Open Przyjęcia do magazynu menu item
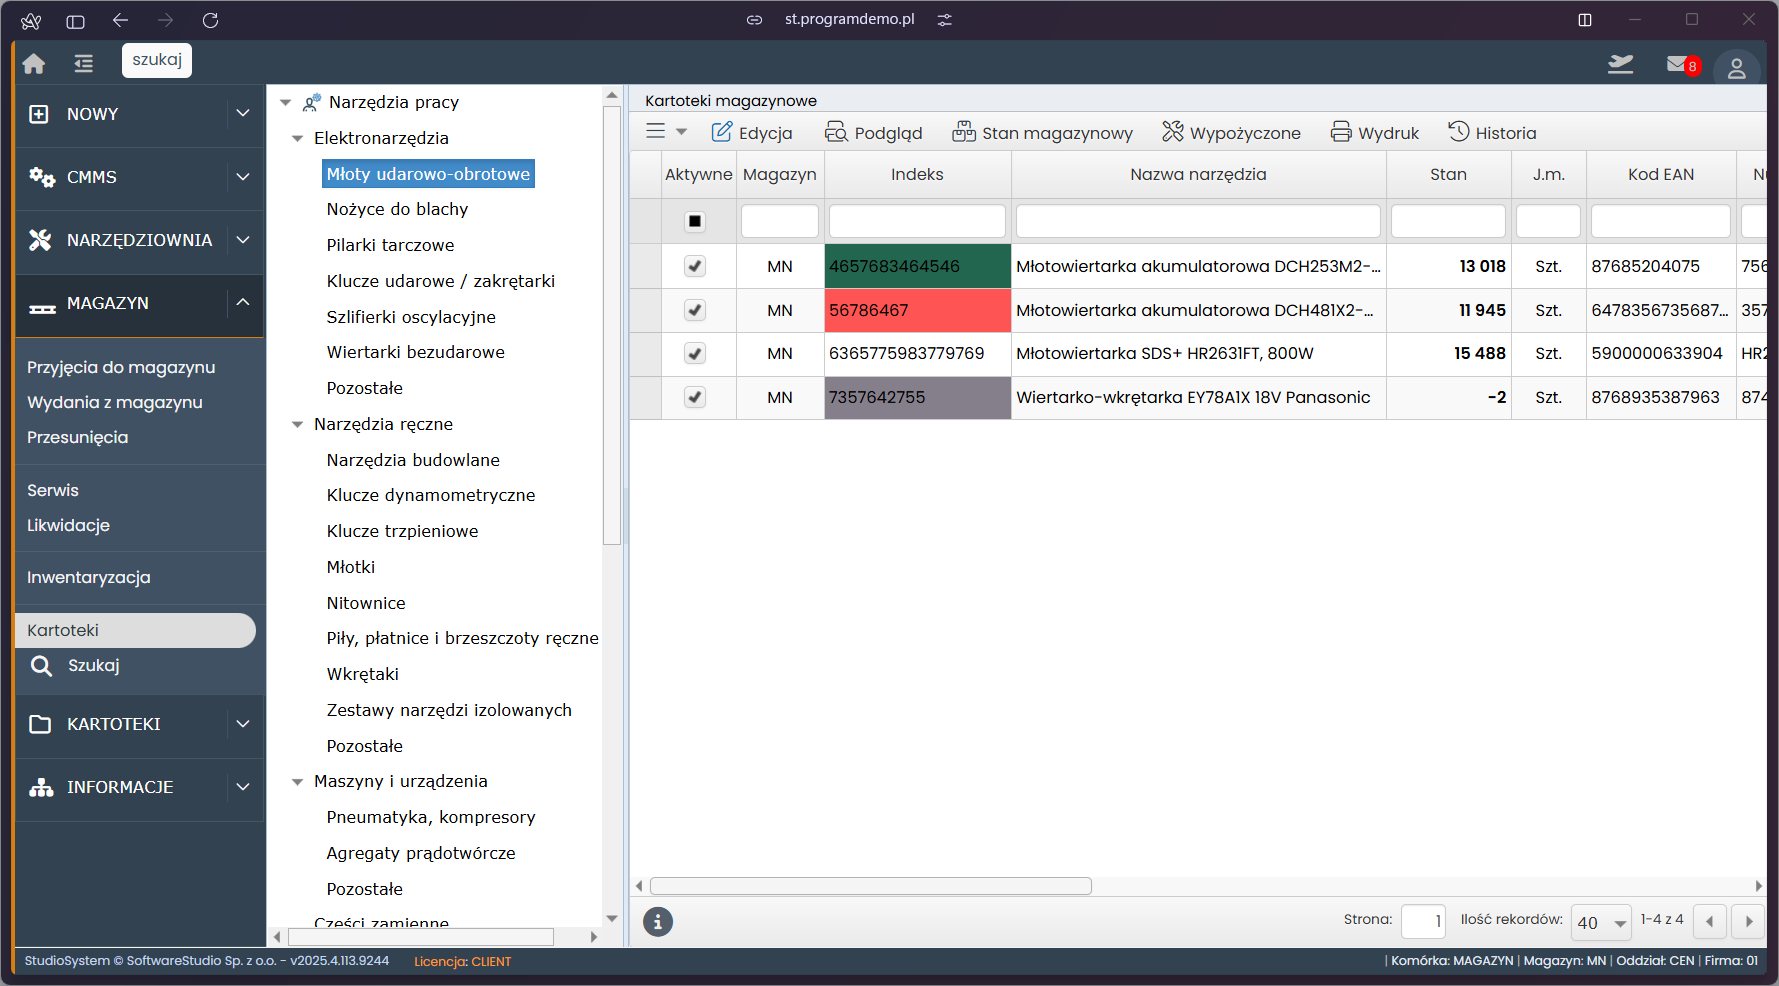This screenshot has height=986, width=1779. click(x=121, y=367)
